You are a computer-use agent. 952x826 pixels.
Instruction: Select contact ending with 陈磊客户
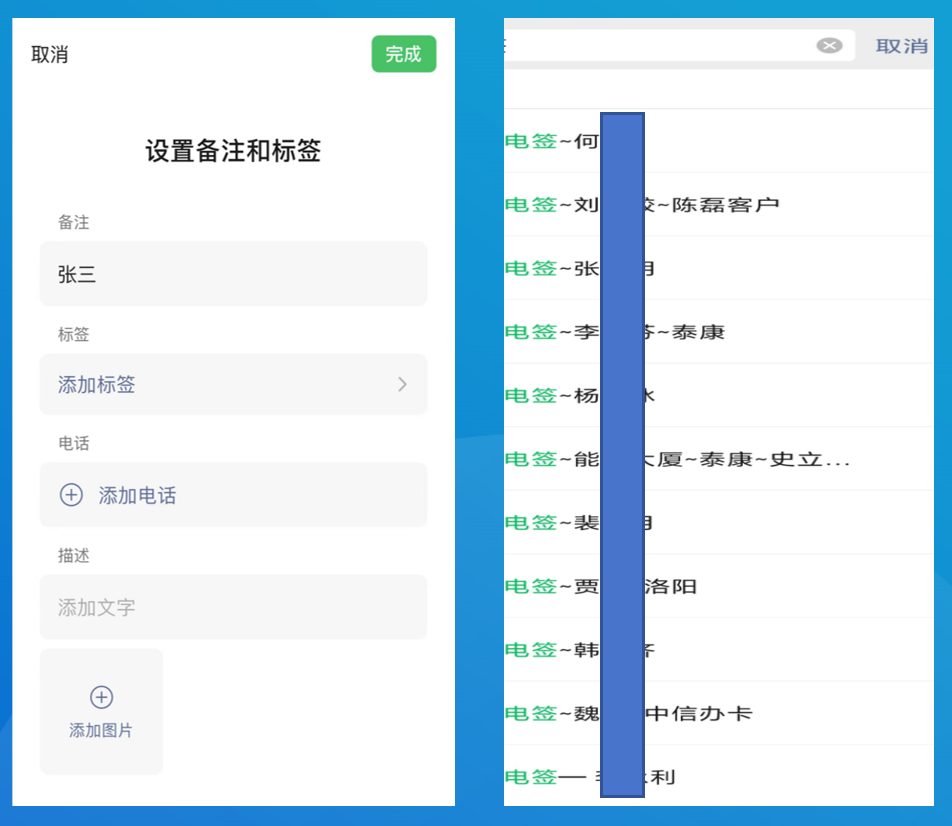(x=720, y=204)
